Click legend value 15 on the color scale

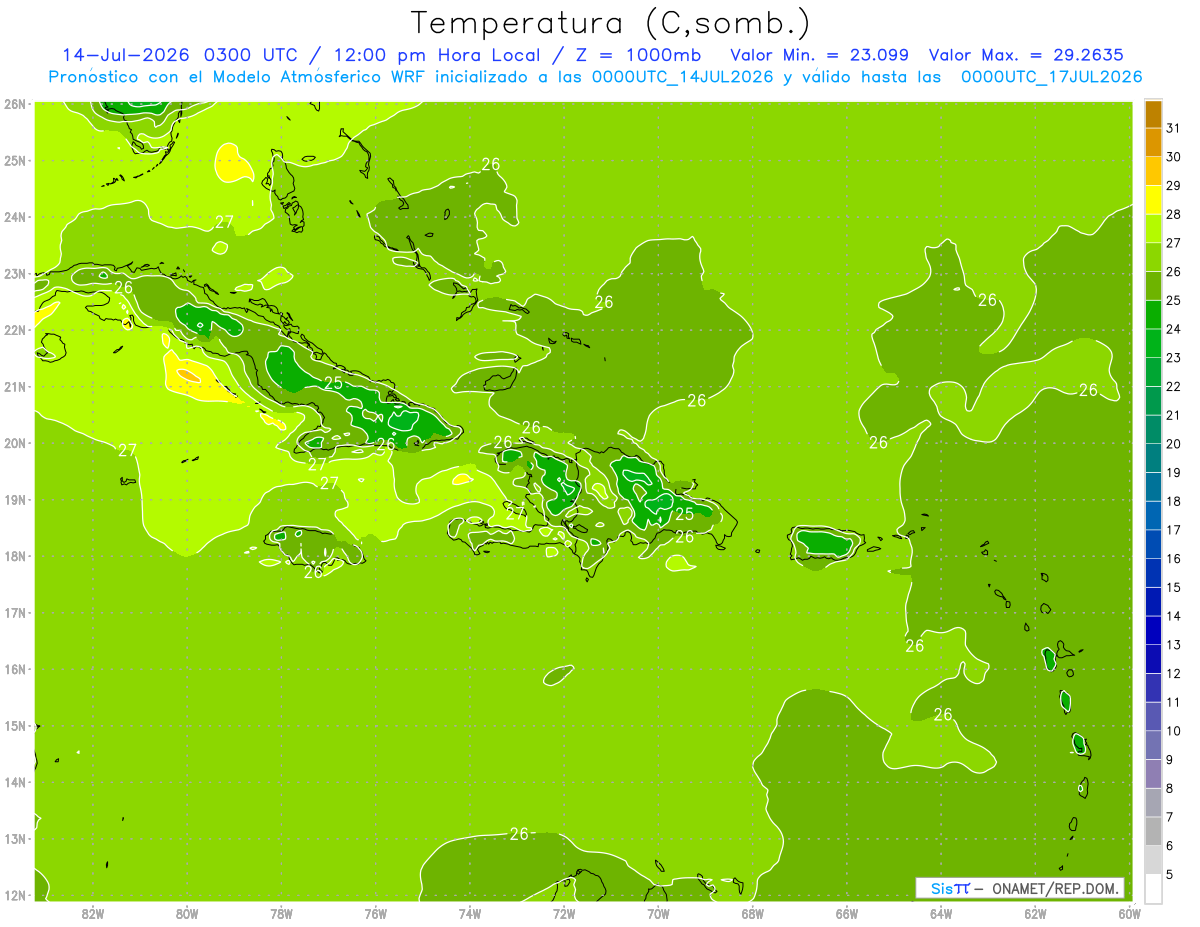pos(1173,587)
